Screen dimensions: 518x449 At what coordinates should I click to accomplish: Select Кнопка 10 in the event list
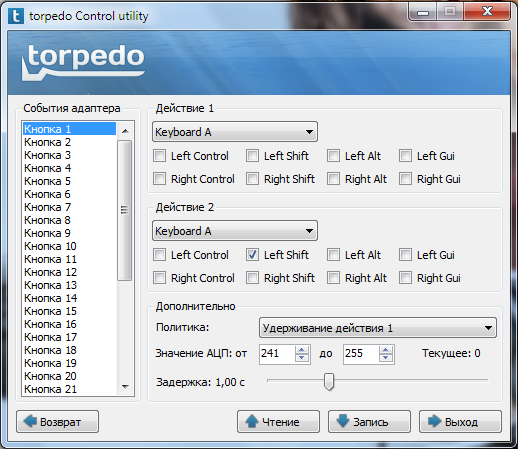point(70,246)
